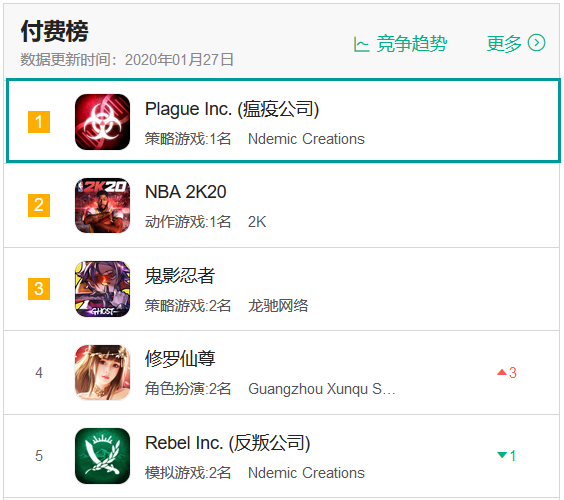The width and height of the screenshot is (564, 500).
Task: Open the 鬼影忍者 app title
Action: 180,276
